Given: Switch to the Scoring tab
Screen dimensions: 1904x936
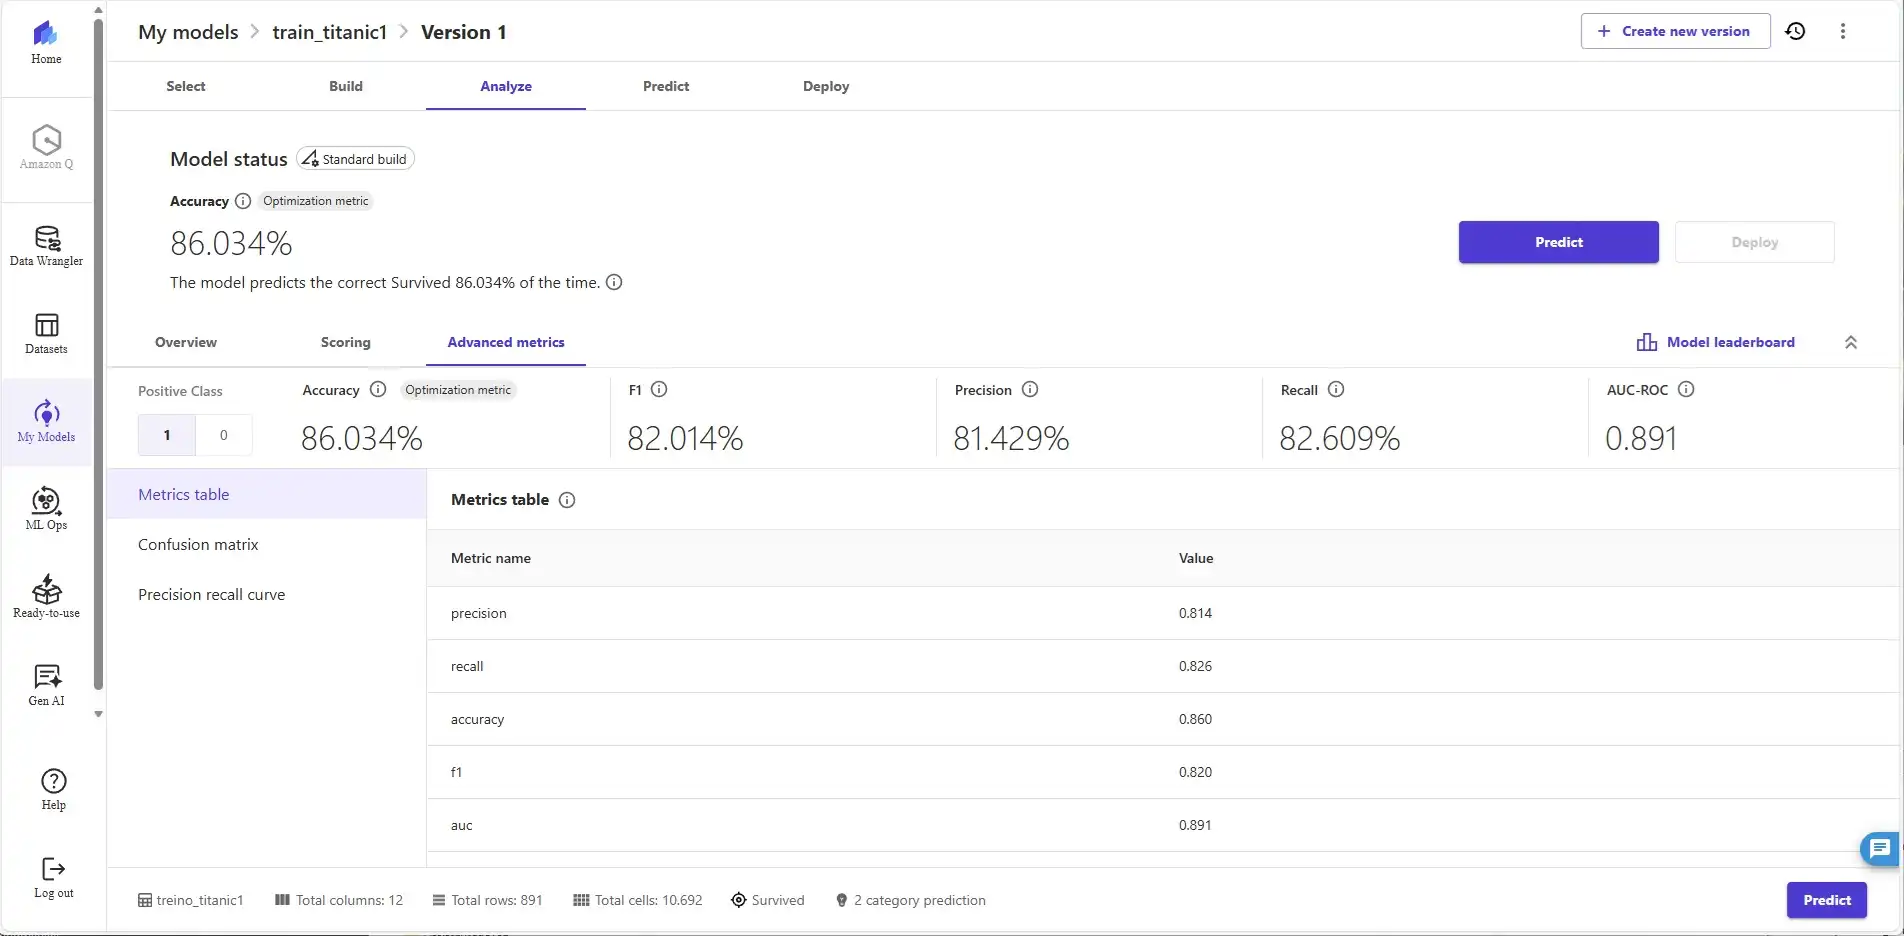Looking at the screenshot, I should click(345, 342).
